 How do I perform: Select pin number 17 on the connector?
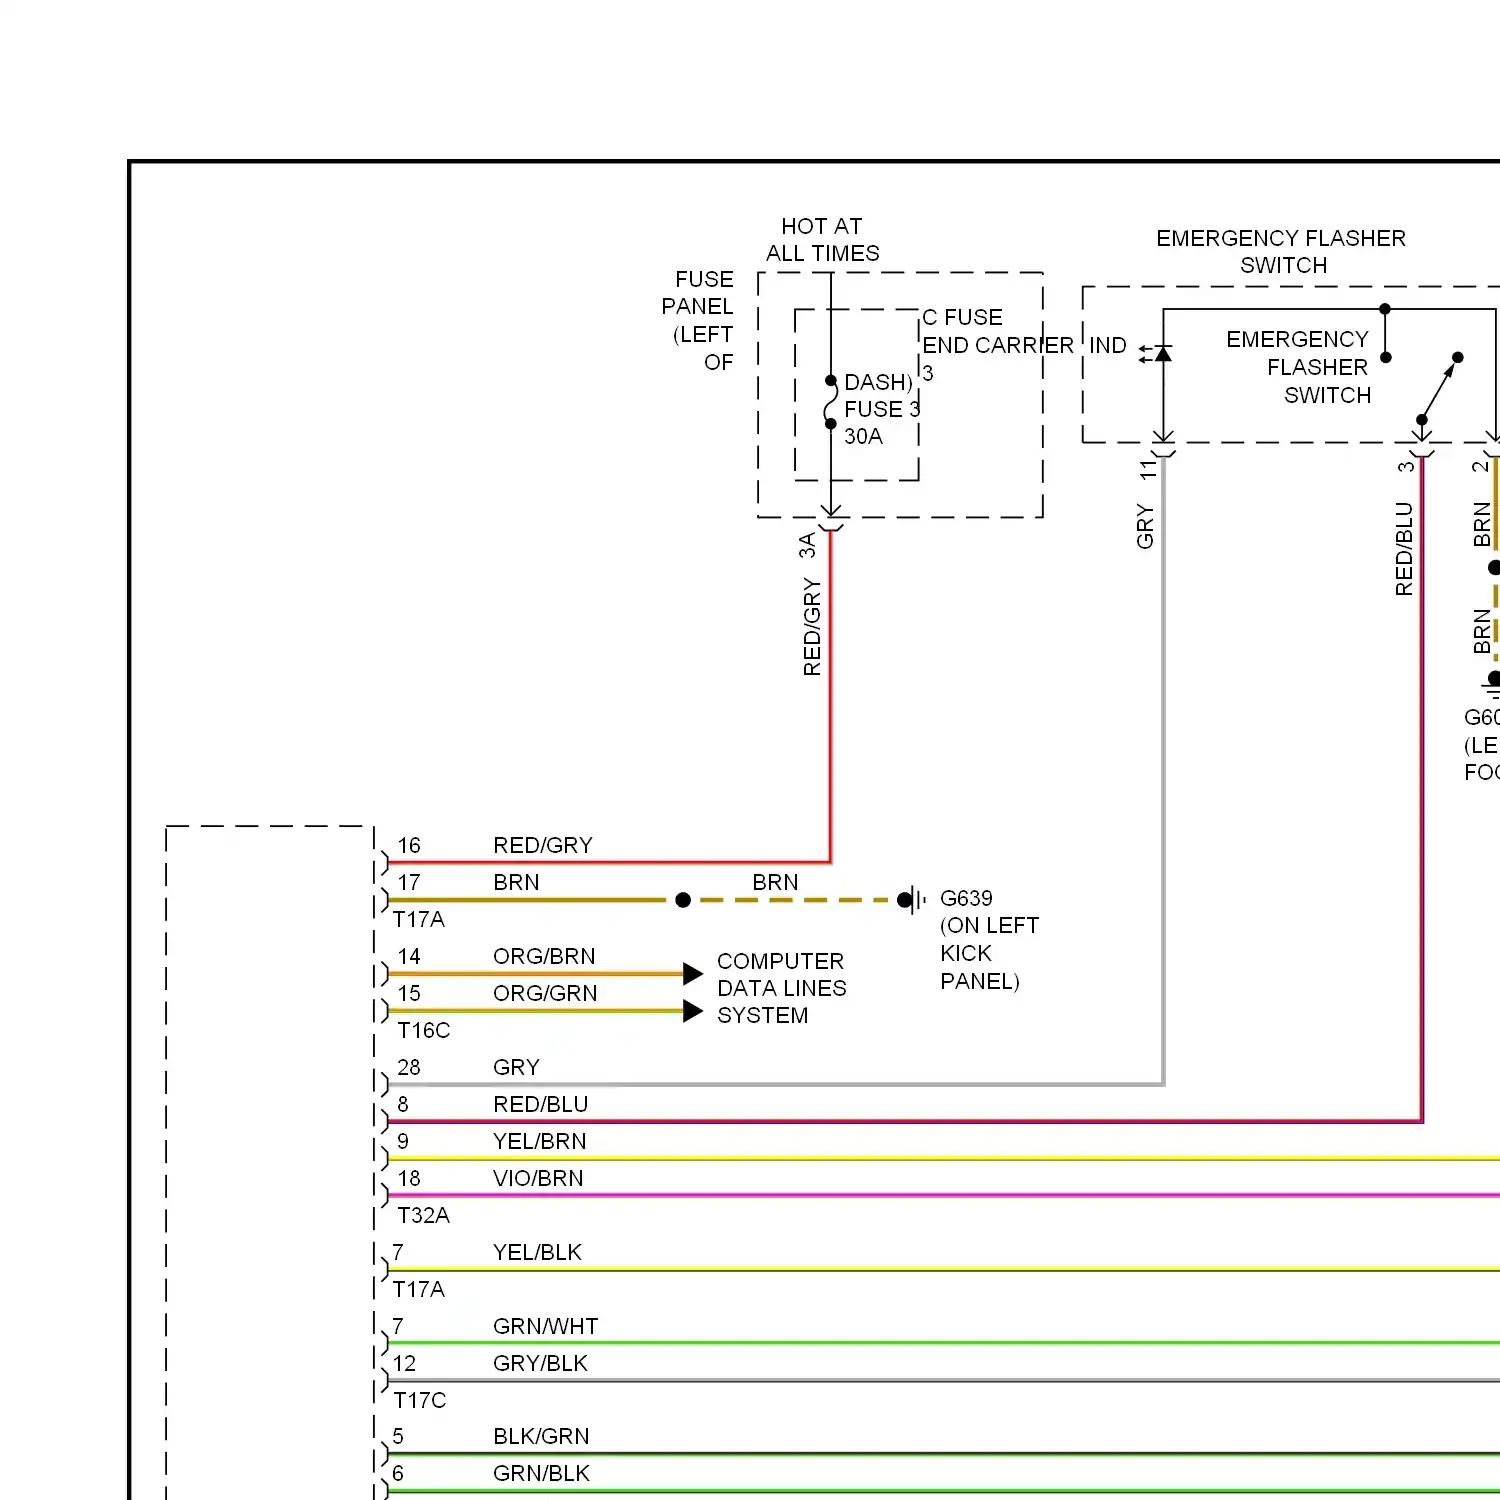tap(409, 882)
